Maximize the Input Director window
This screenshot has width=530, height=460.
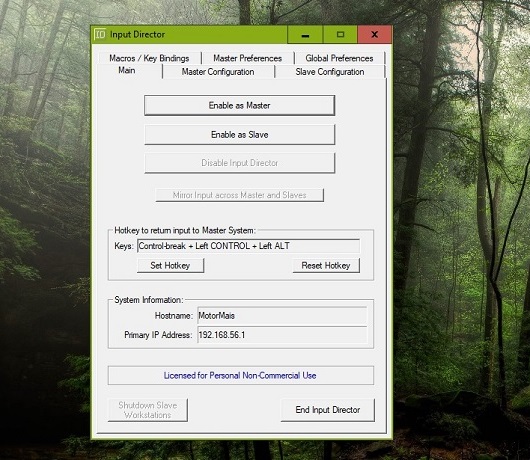340,34
